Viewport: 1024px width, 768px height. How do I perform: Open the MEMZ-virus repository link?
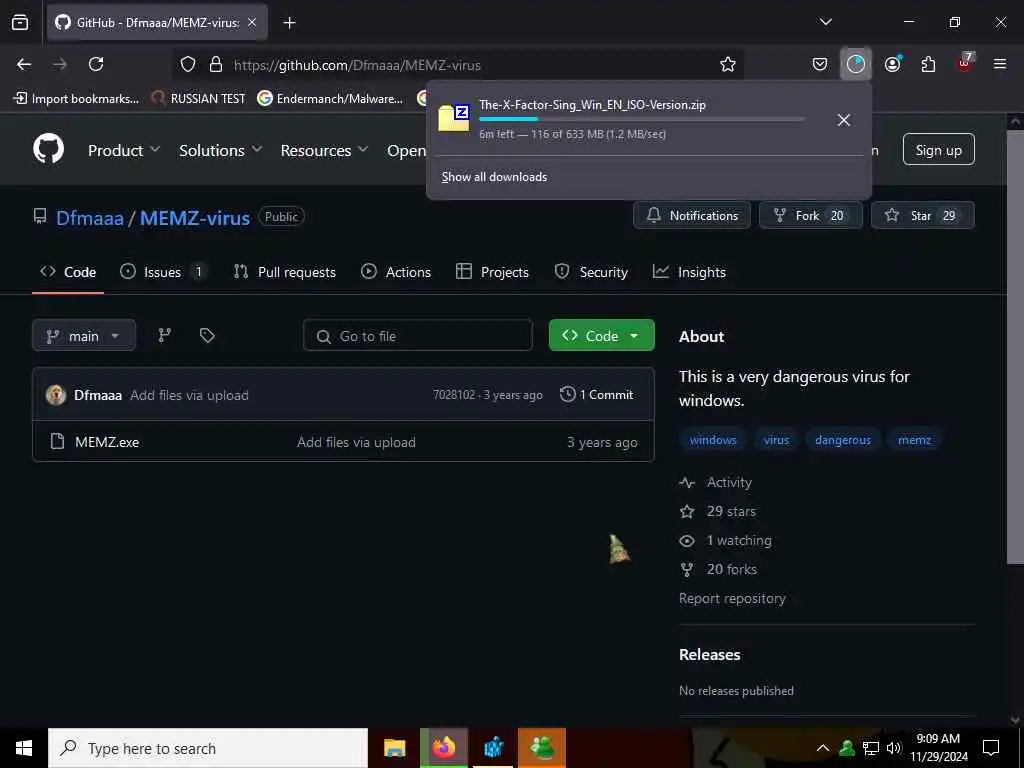click(x=195, y=217)
